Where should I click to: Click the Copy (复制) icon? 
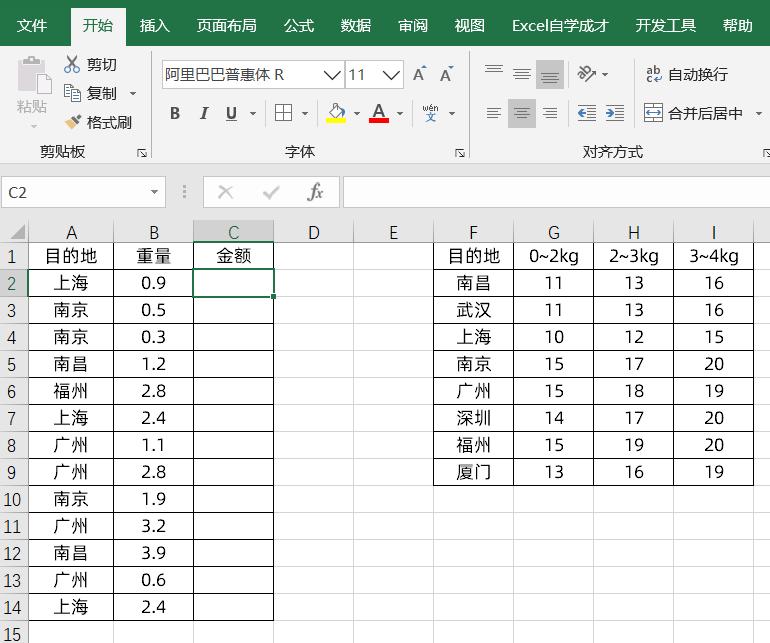[72, 93]
